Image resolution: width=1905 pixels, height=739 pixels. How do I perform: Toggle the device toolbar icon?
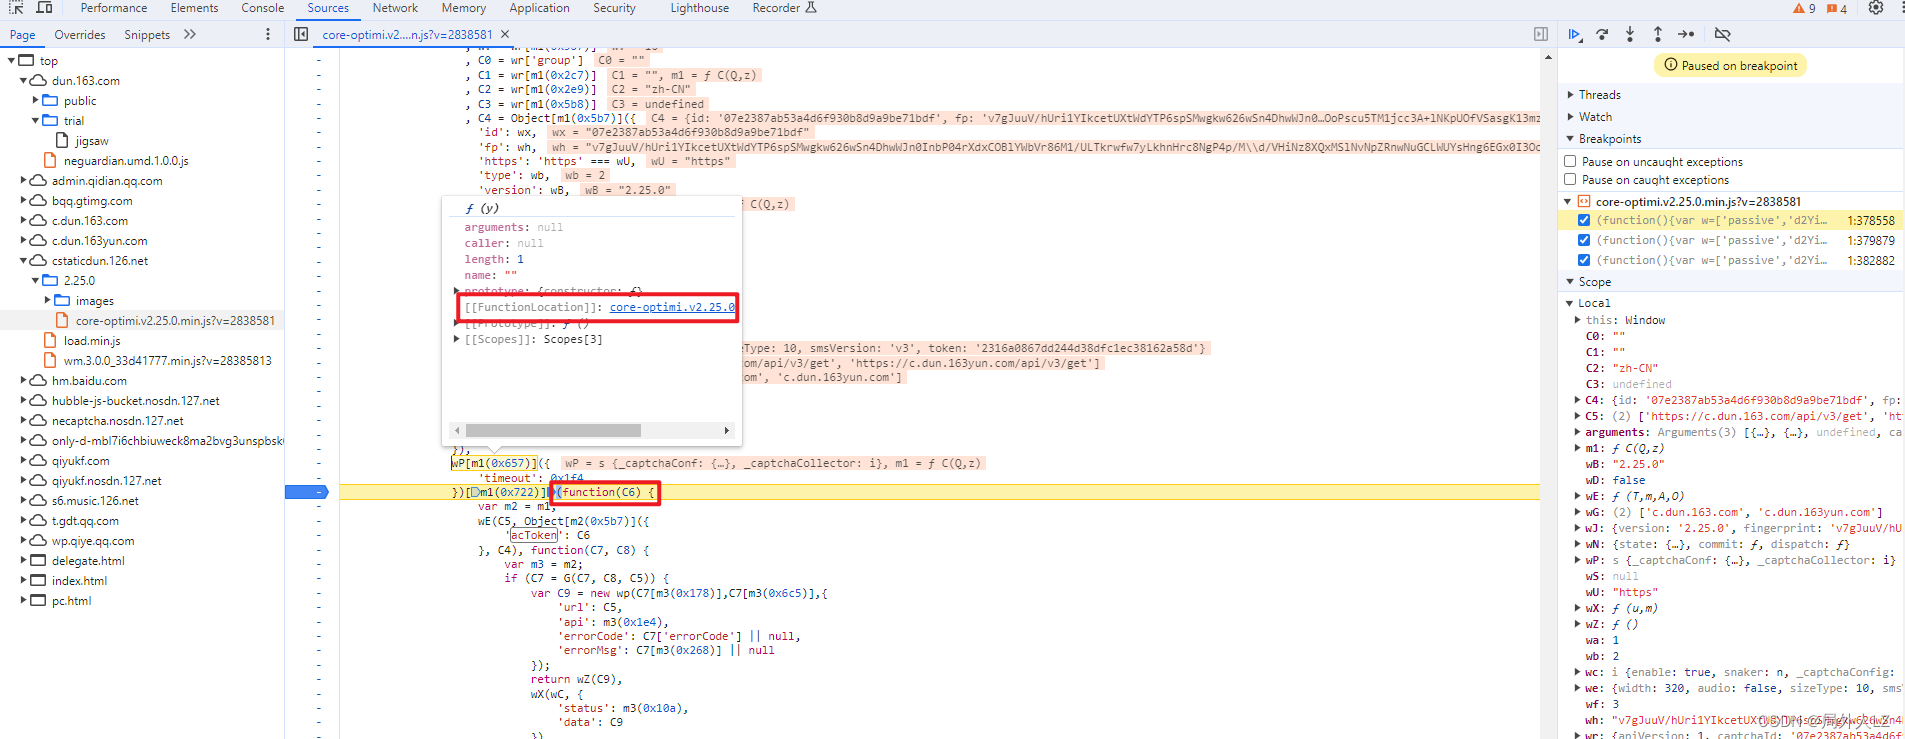coord(44,7)
